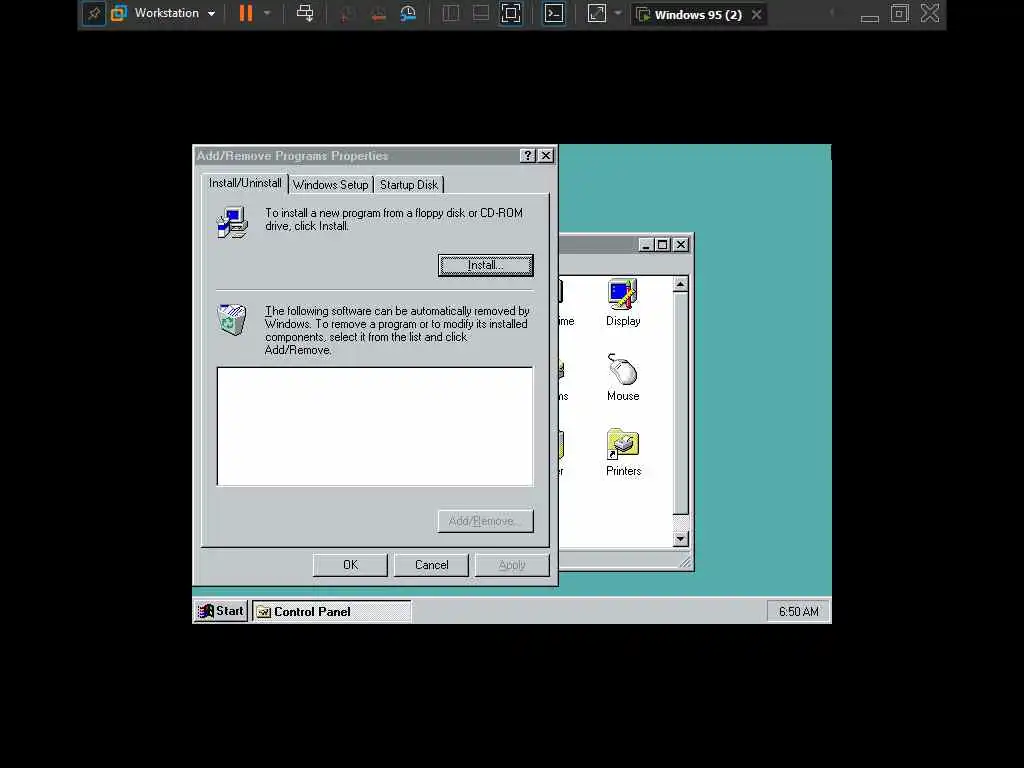The height and width of the screenshot is (768, 1024).
Task: Select the Mouse icon in Control Panel
Action: (623, 377)
